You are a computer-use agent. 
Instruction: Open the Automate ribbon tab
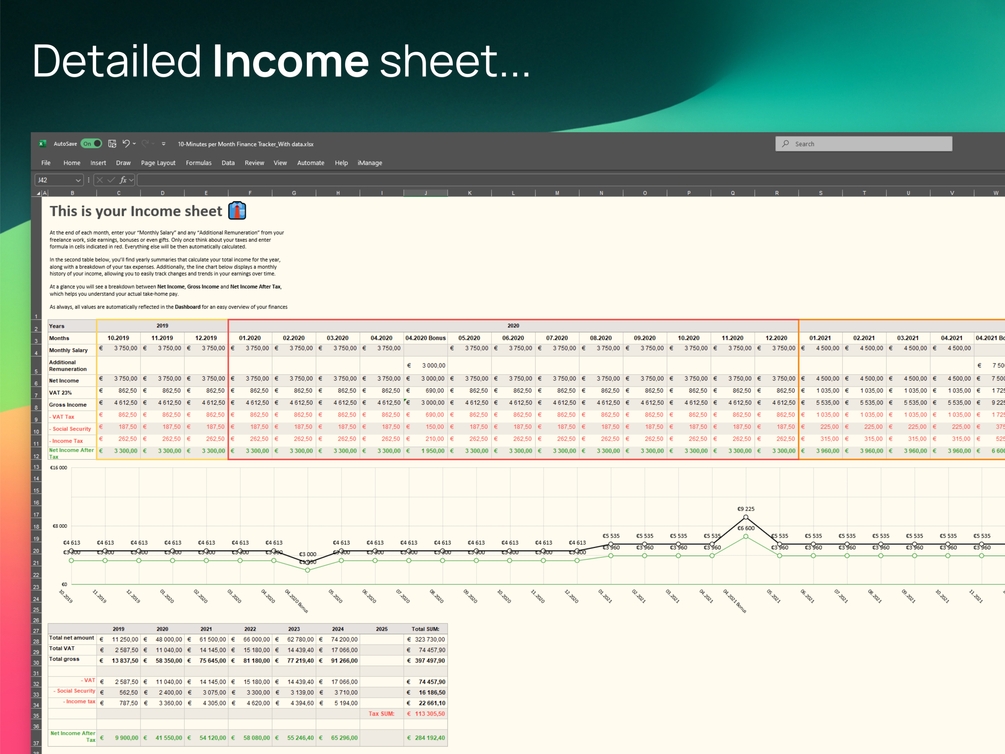(x=311, y=163)
